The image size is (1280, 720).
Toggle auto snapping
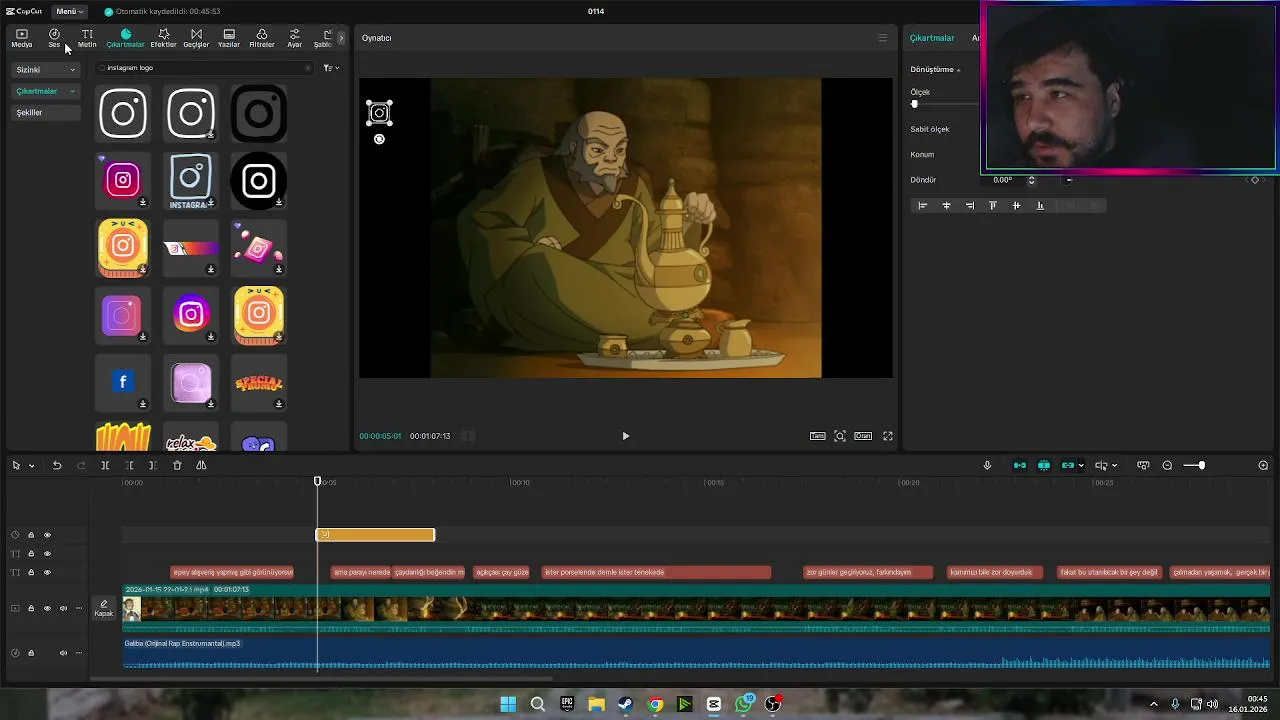(1044, 465)
